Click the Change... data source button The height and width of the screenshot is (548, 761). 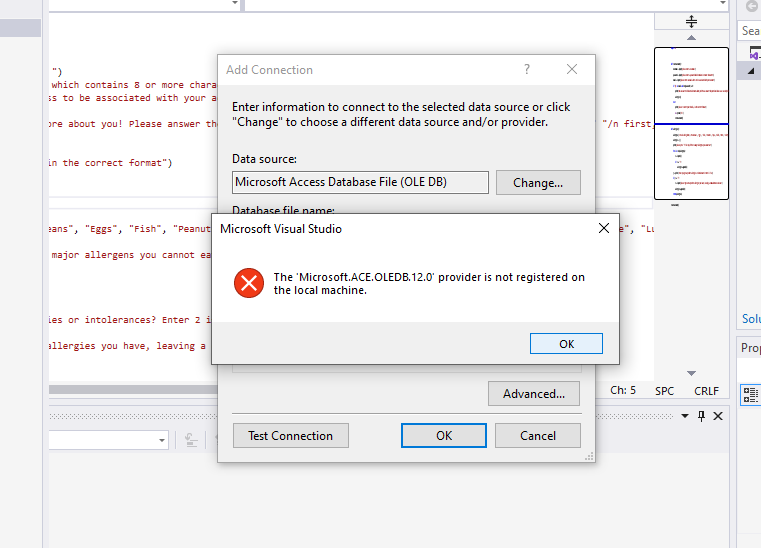pyautogui.click(x=538, y=183)
